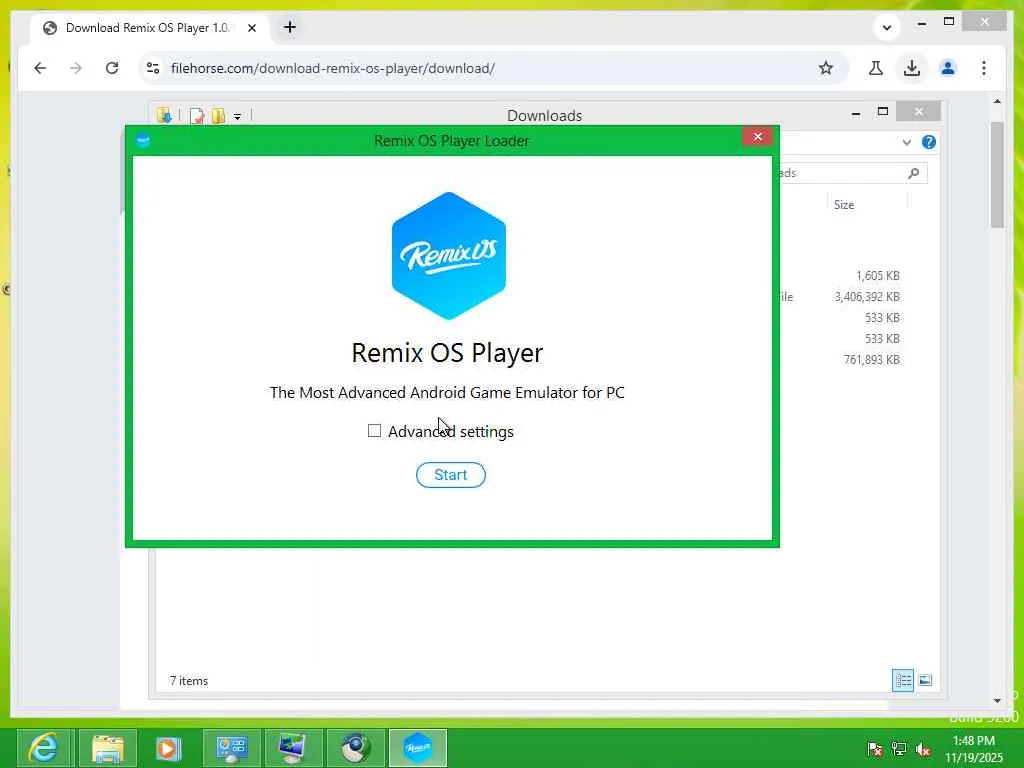Bookmark this page with the star
Viewport: 1024px width, 768px height.
coord(826,68)
